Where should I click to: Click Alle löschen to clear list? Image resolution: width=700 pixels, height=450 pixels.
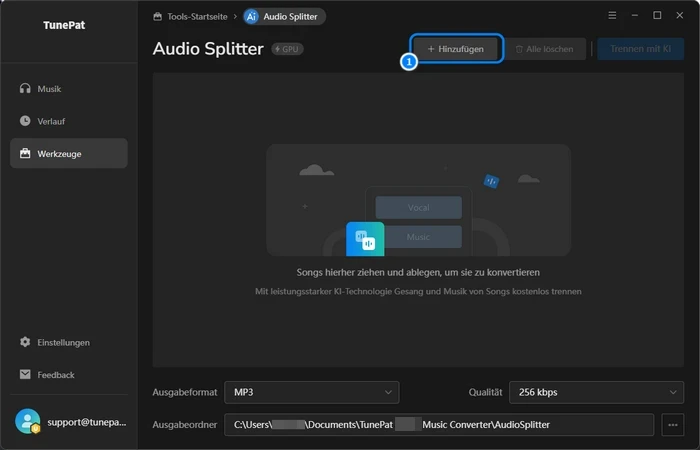(544, 49)
